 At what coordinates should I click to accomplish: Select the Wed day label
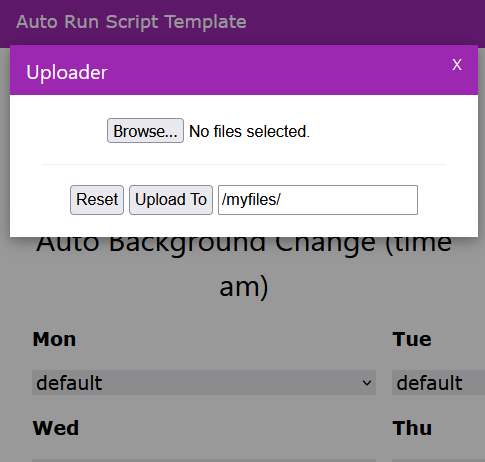pyautogui.click(x=56, y=428)
